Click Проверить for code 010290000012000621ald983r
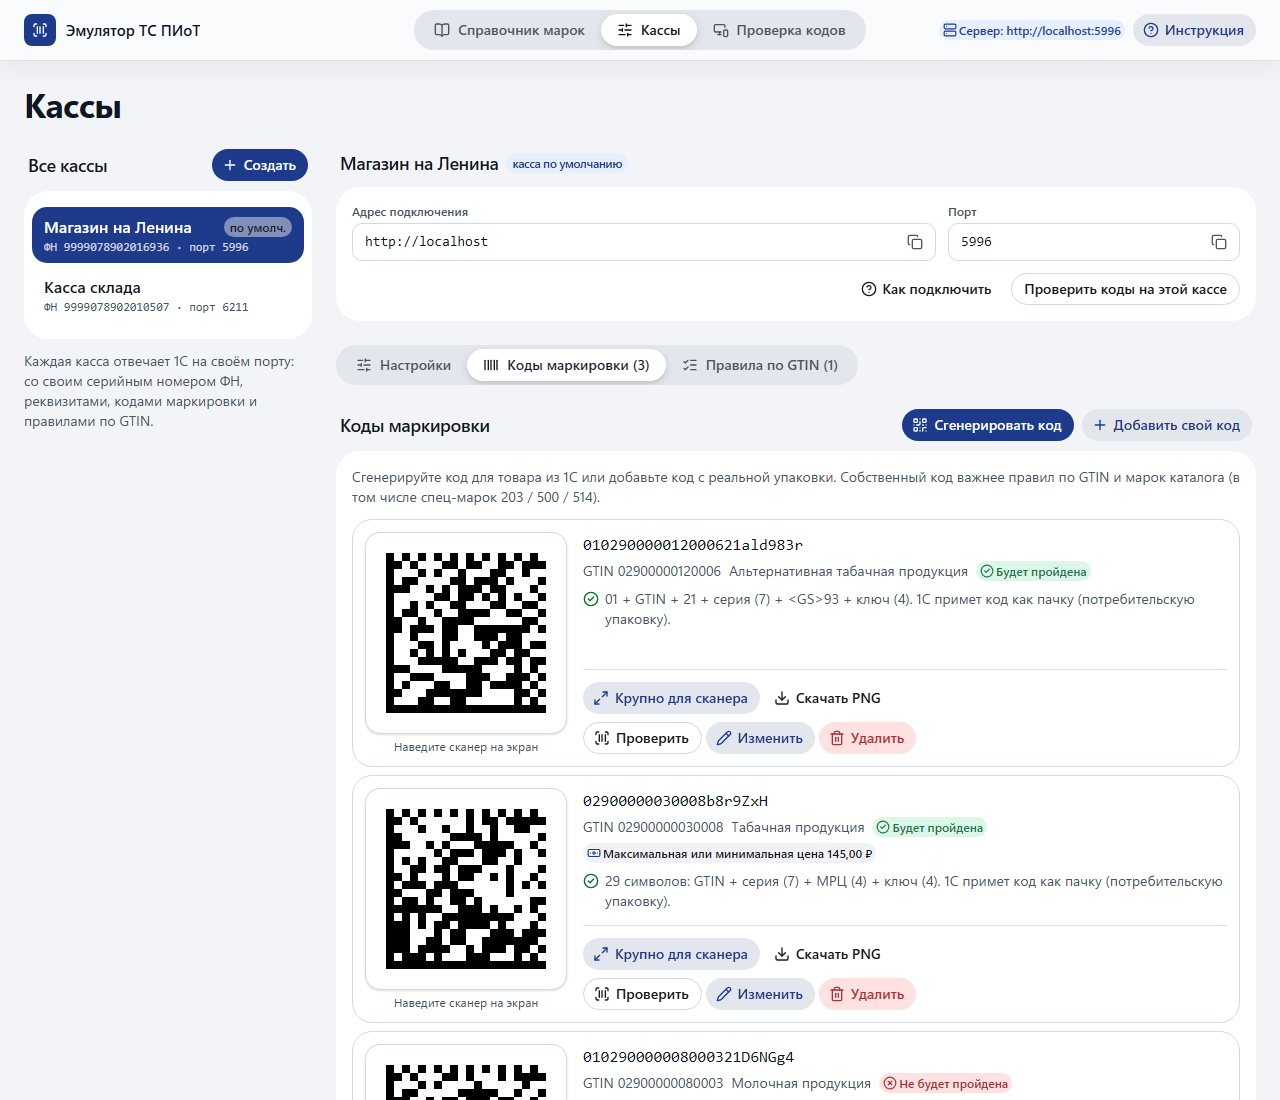This screenshot has width=1280, height=1100. point(642,738)
